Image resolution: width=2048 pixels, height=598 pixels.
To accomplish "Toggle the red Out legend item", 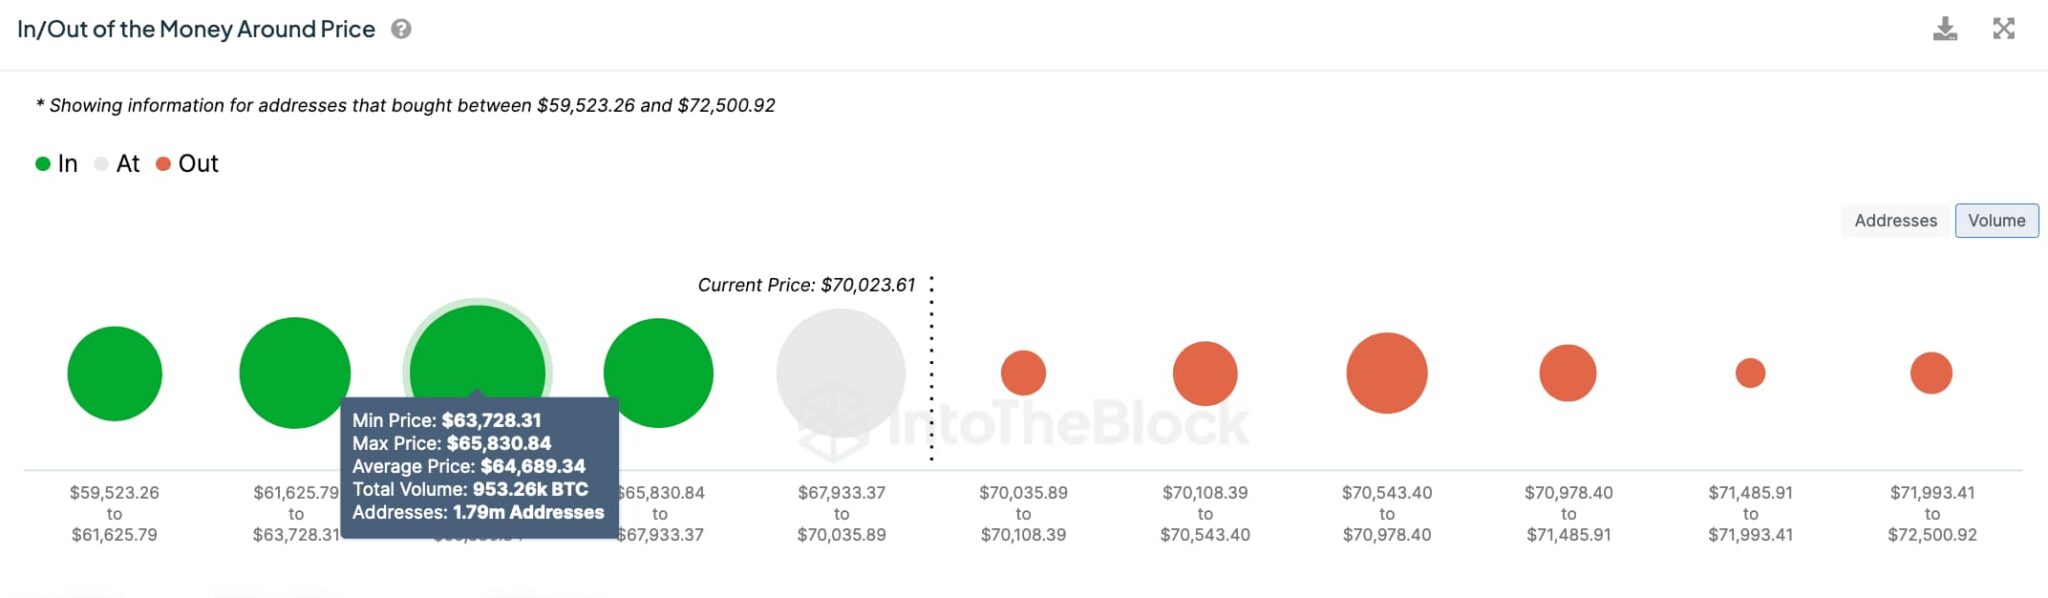I will (187, 164).
